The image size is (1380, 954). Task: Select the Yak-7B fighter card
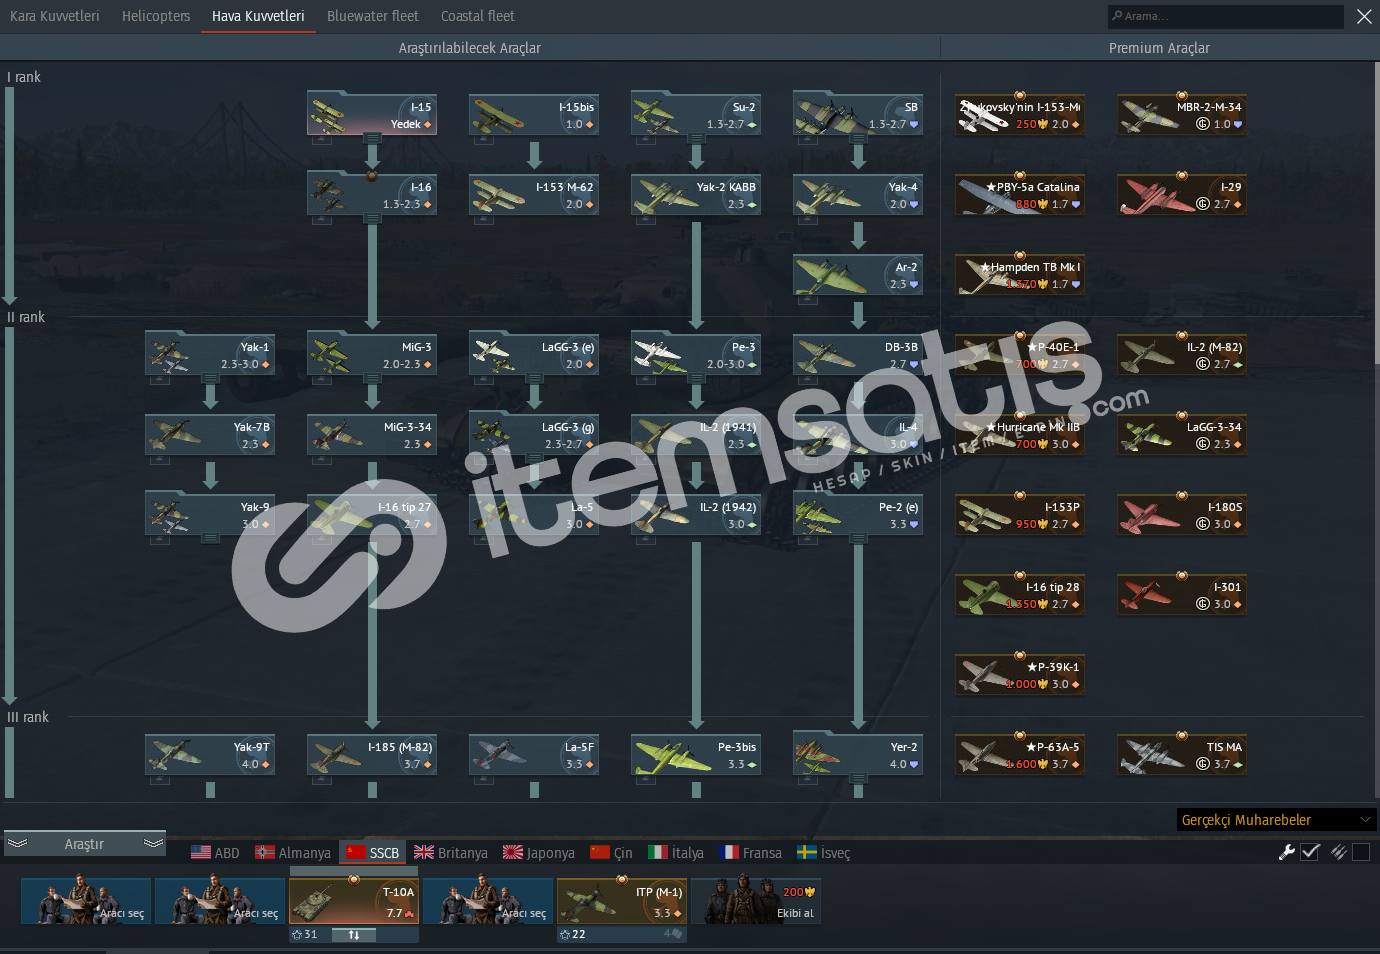click(210, 436)
